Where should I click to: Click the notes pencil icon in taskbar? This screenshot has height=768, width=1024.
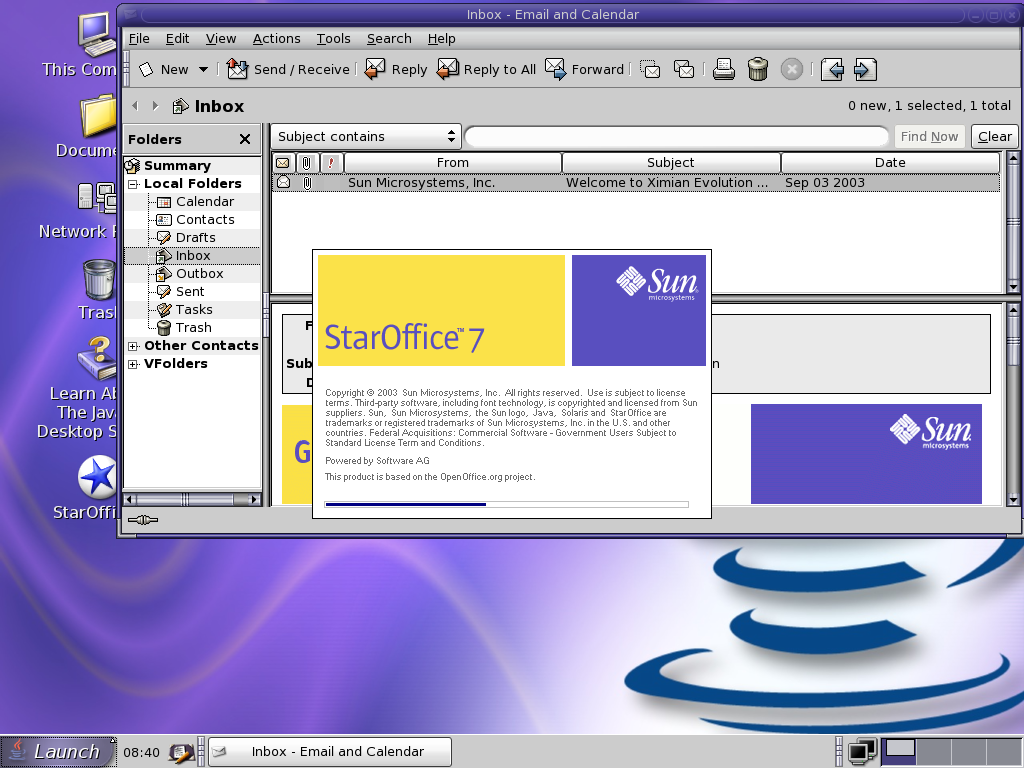(181, 752)
